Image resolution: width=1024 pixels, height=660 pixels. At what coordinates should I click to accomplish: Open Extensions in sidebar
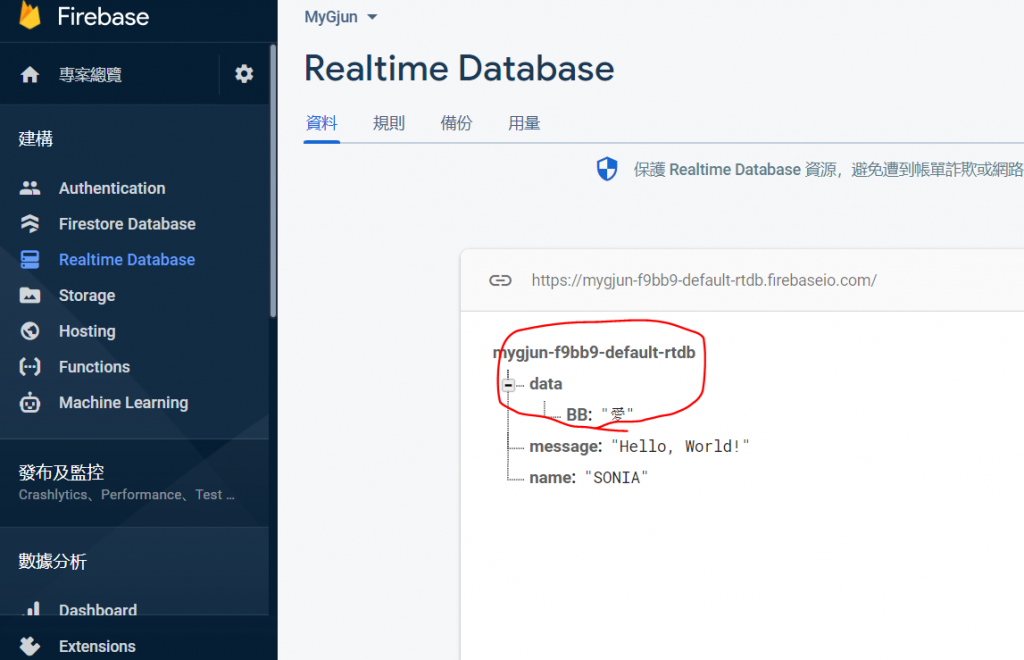point(97,646)
